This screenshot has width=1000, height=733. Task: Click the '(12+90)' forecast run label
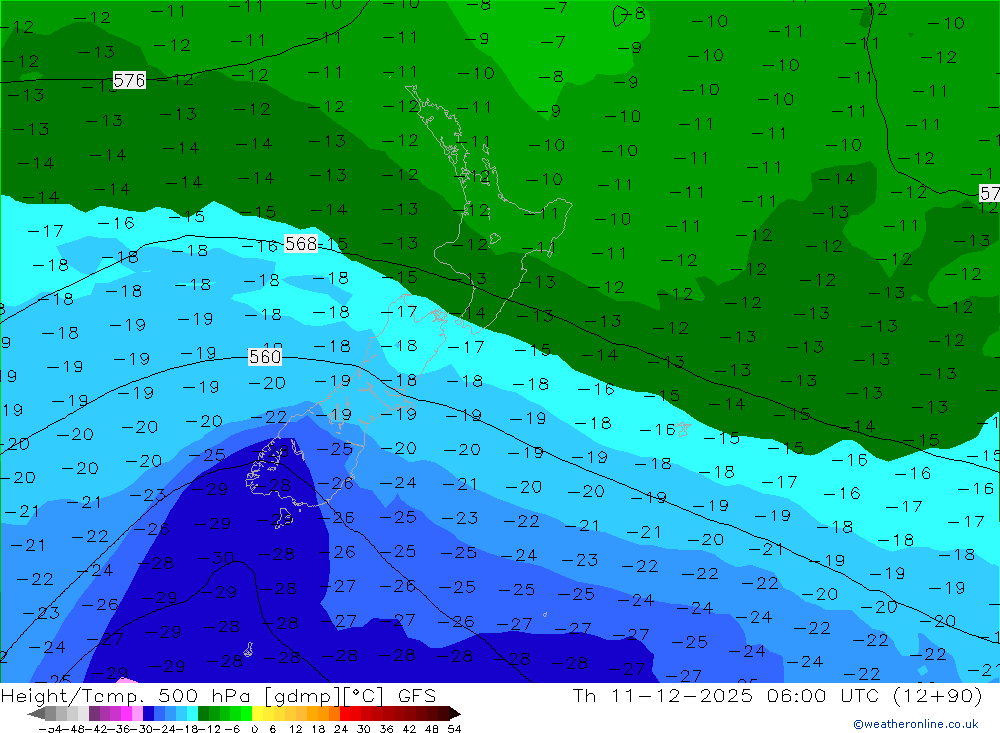click(x=938, y=696)
